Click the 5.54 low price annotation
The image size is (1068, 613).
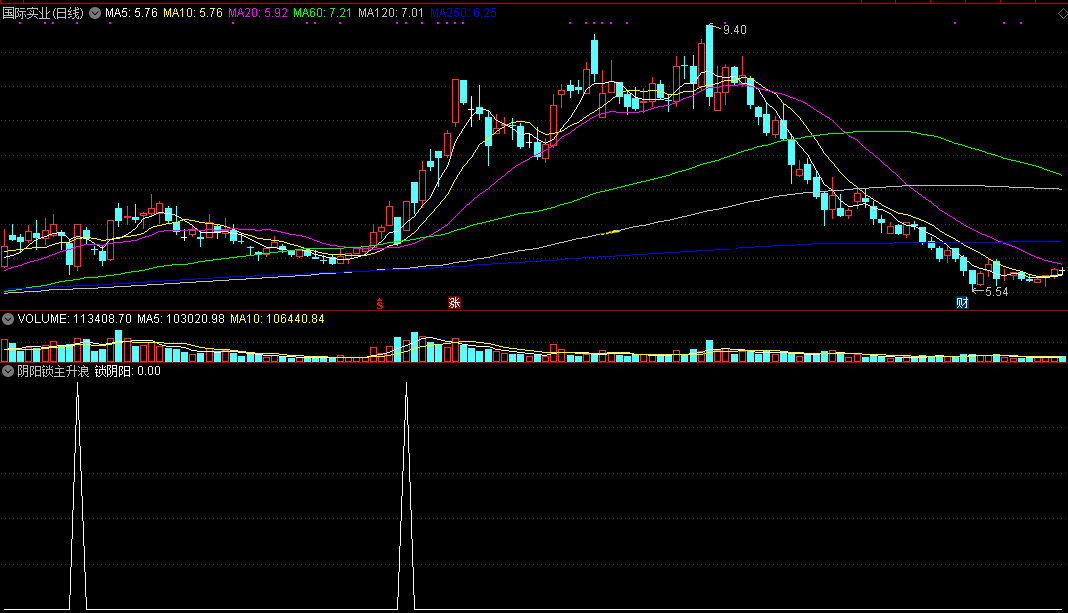tap(996, 292)
